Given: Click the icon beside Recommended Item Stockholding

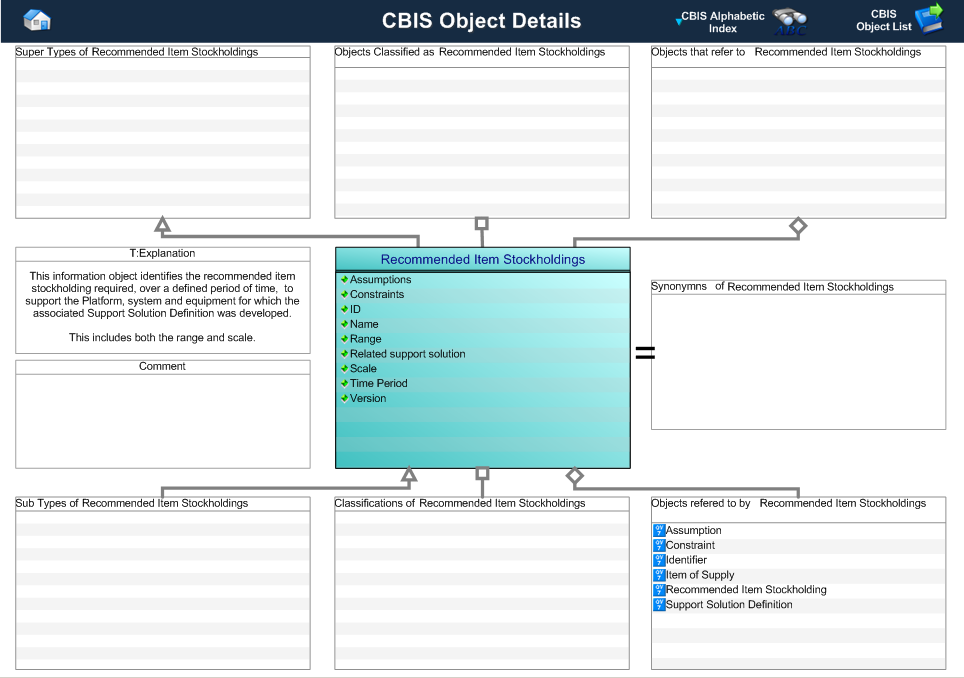Looking at the screenshot, I should [x=659, y=589].
